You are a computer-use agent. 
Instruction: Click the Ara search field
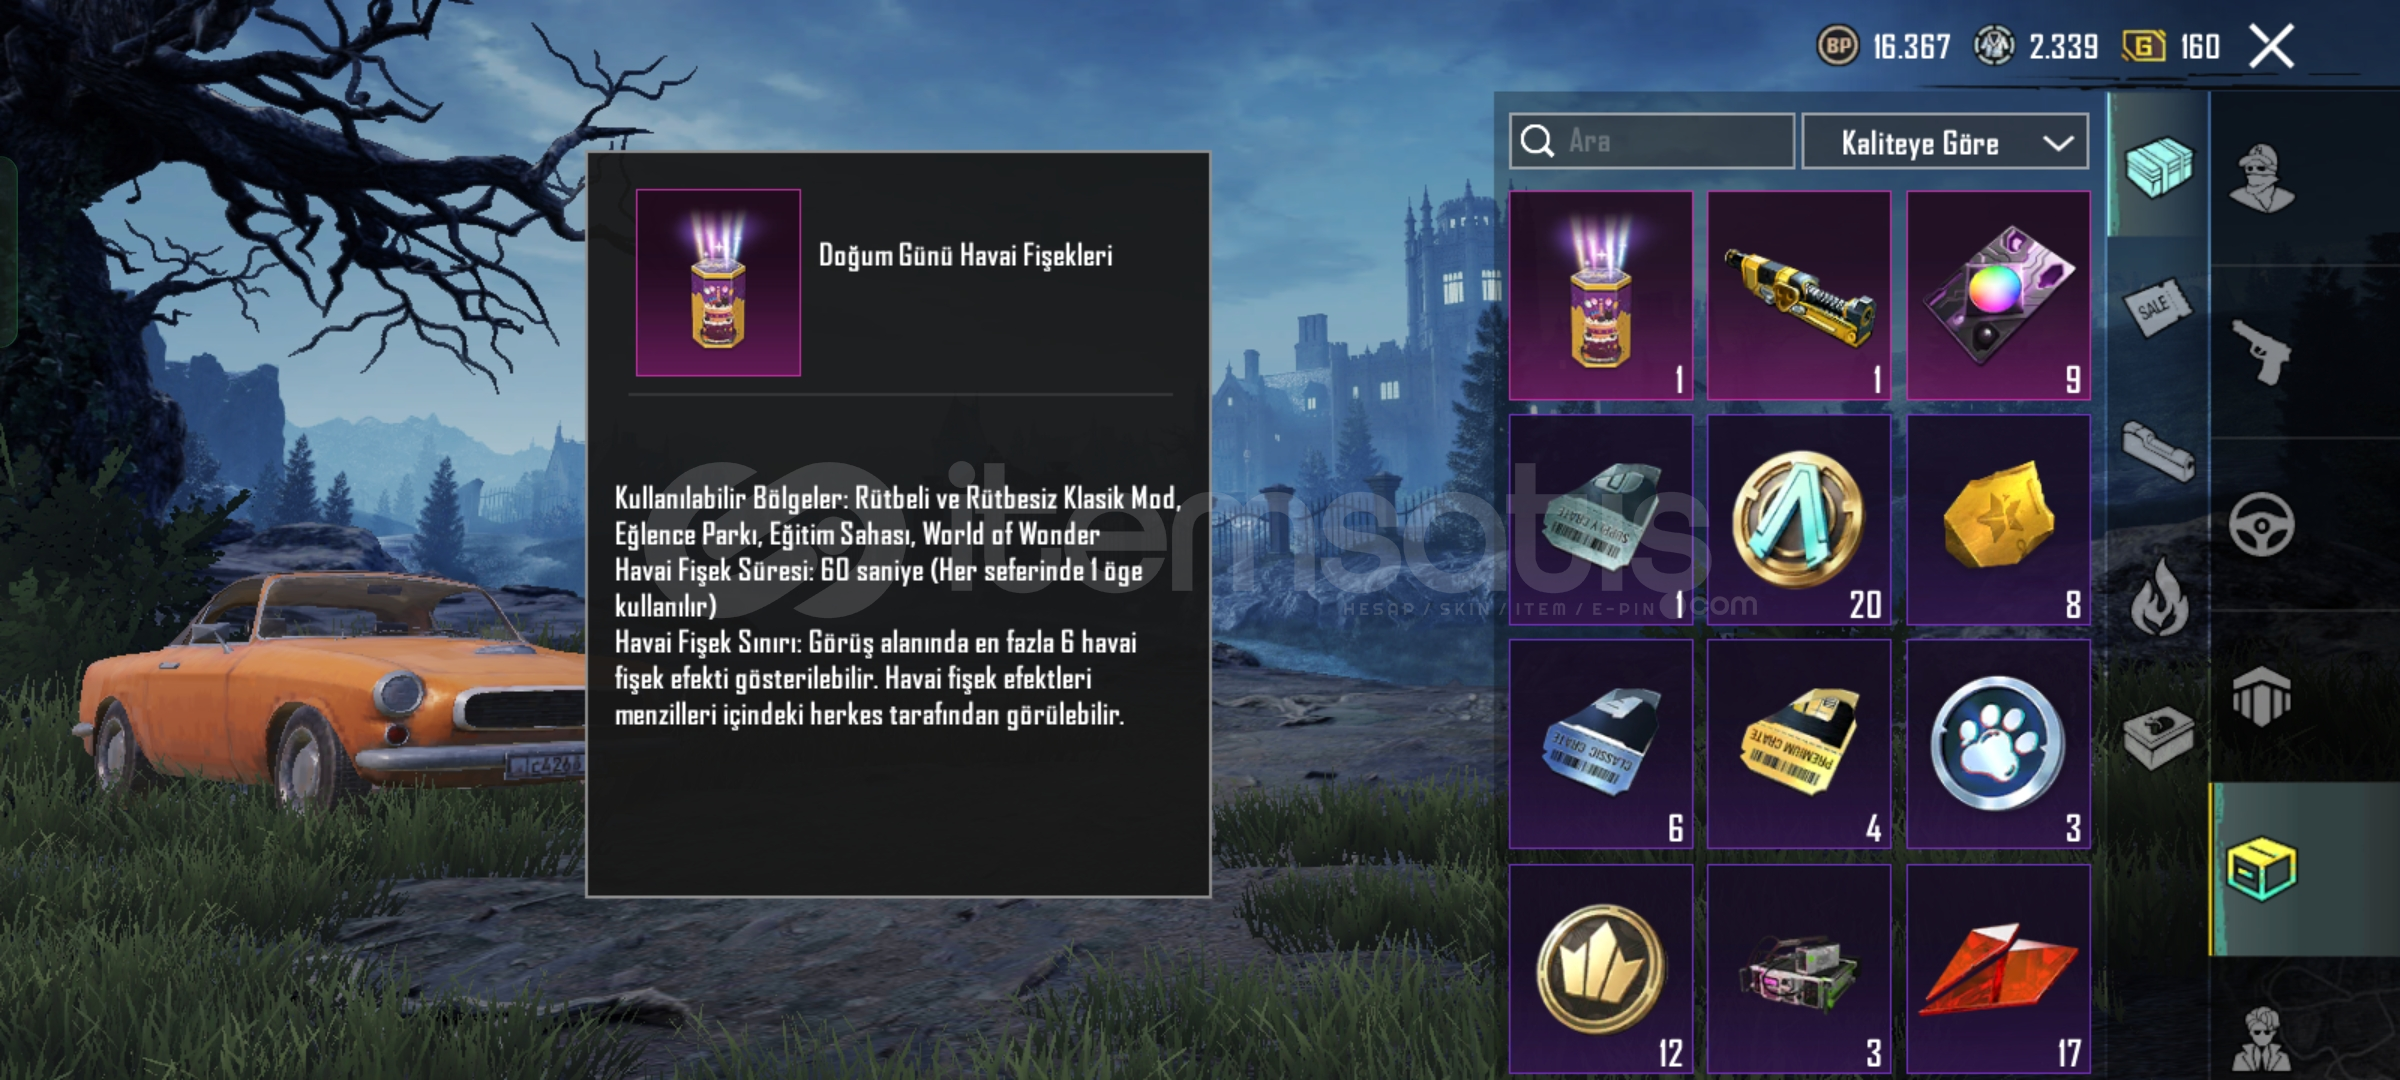[1652, 141]
